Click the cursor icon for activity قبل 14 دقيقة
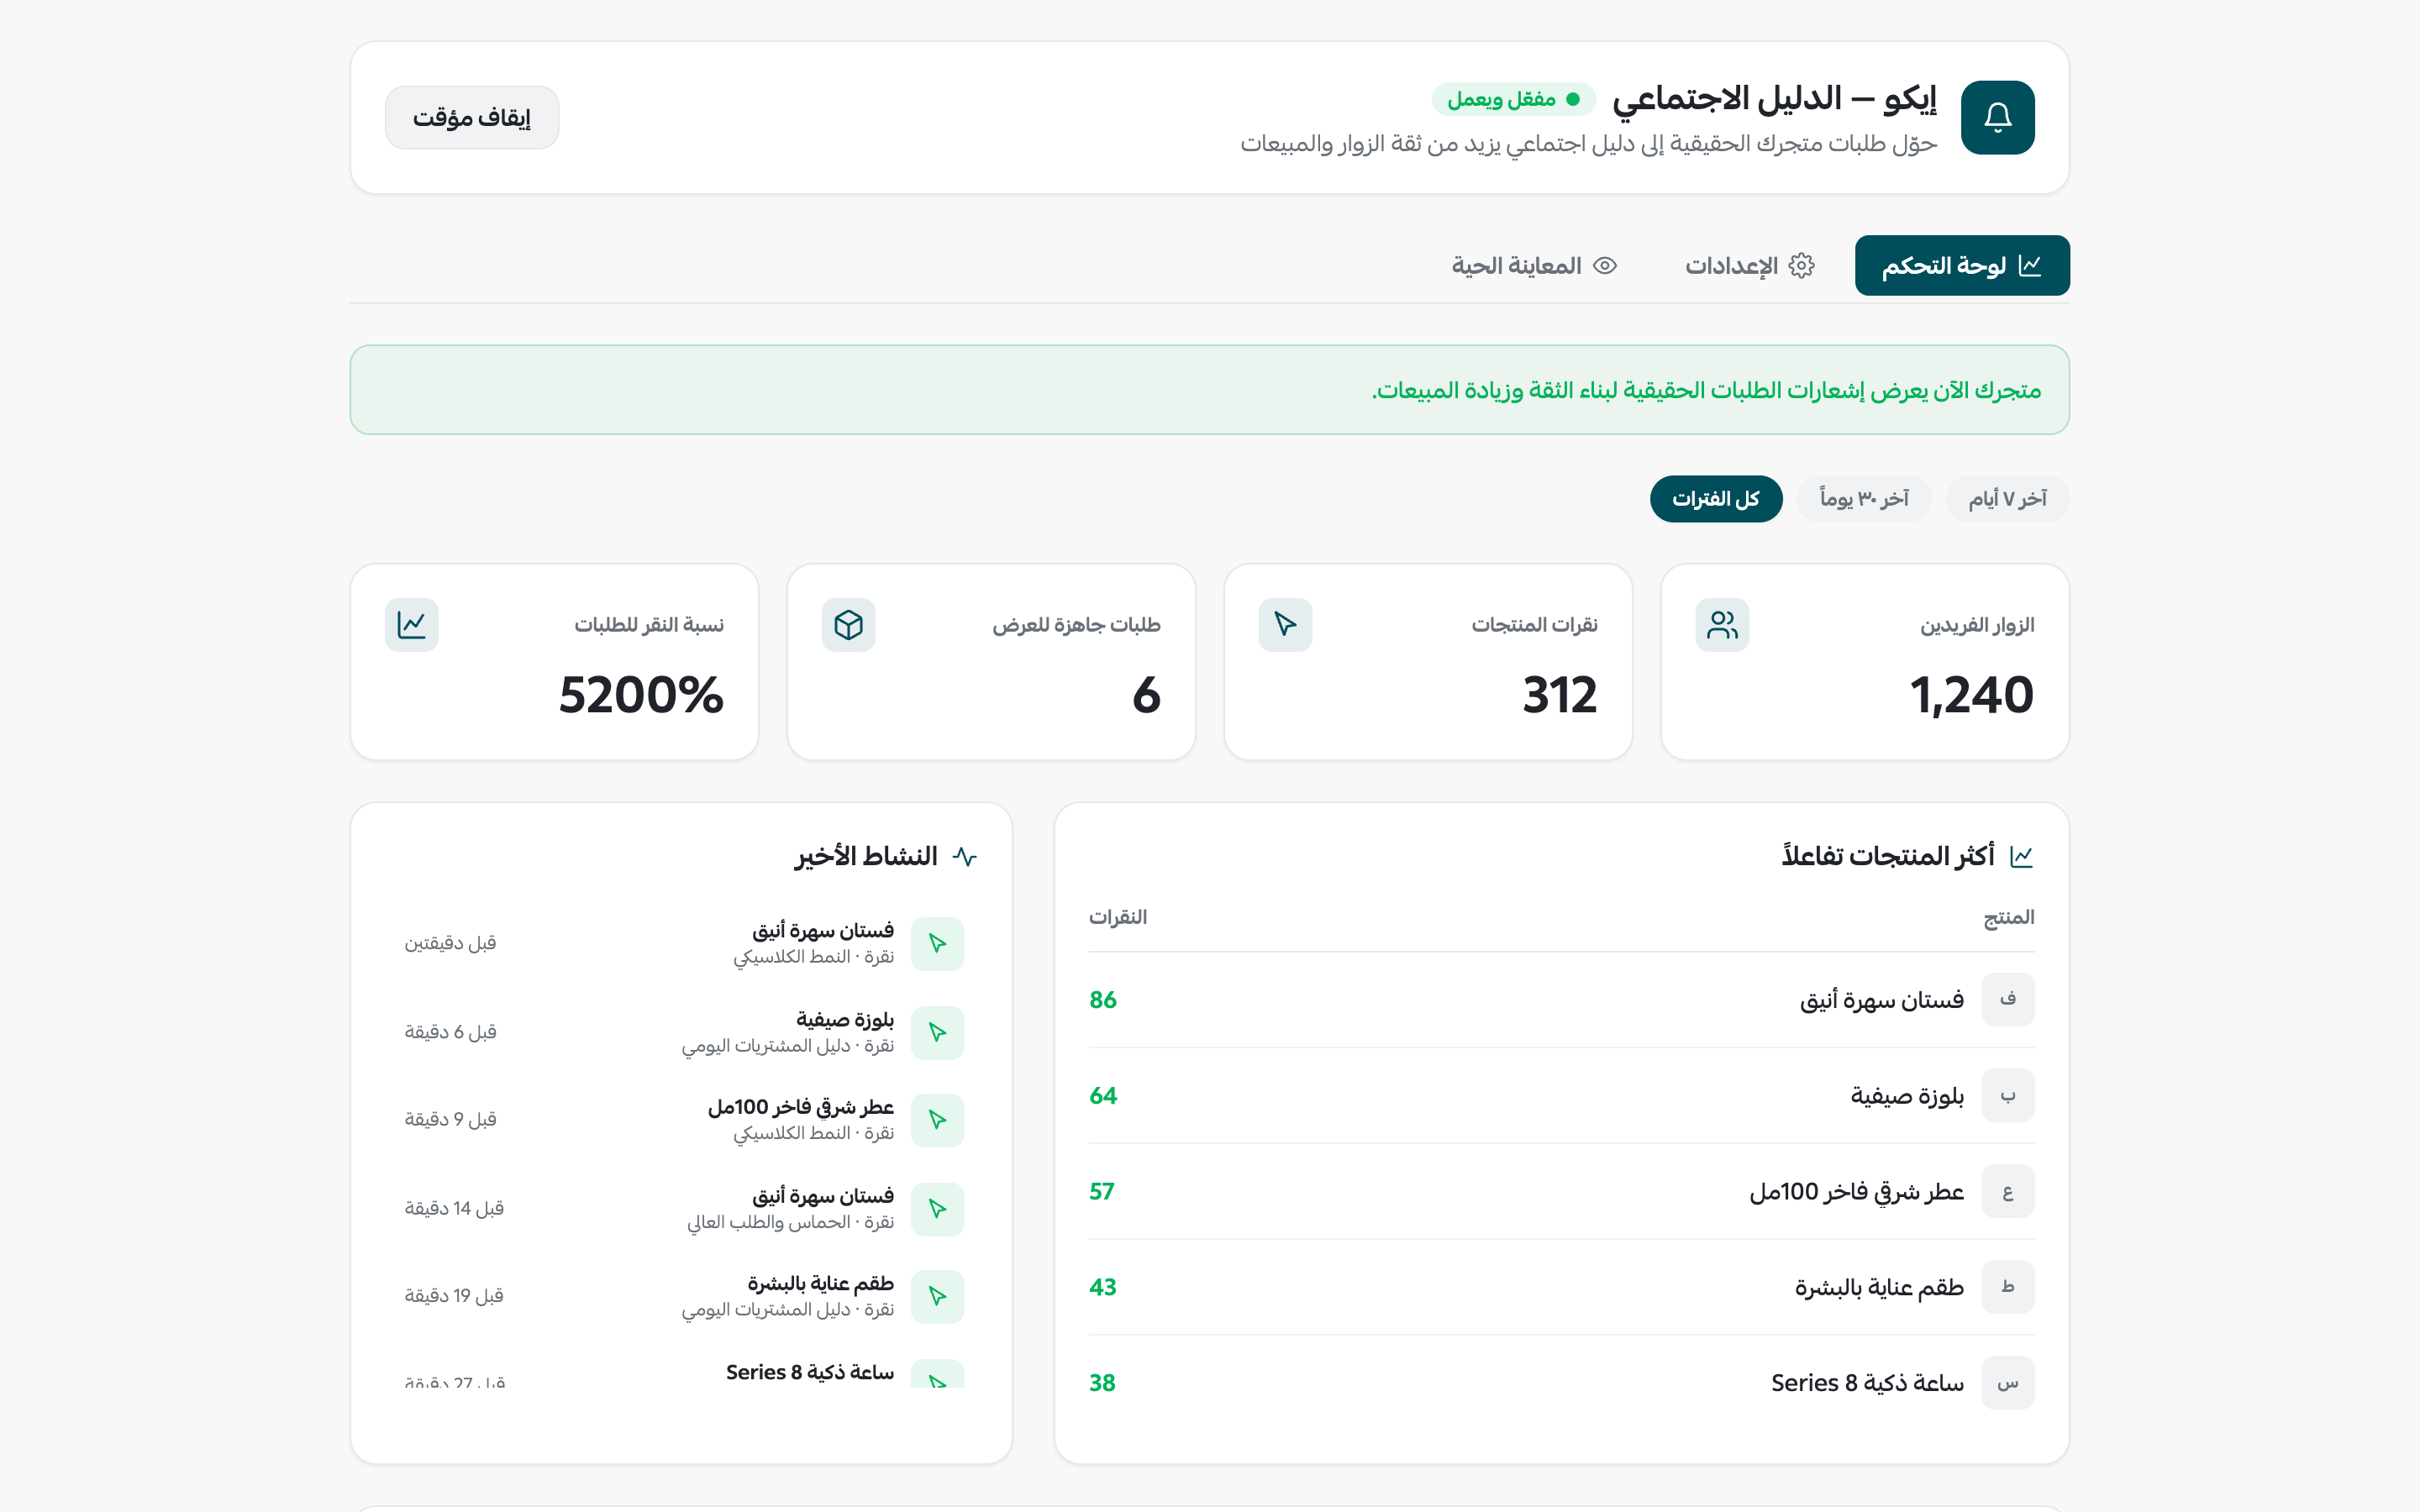Image resolution: width=2420 pixels, height=1512 pixels. (x=937, y=1209)
